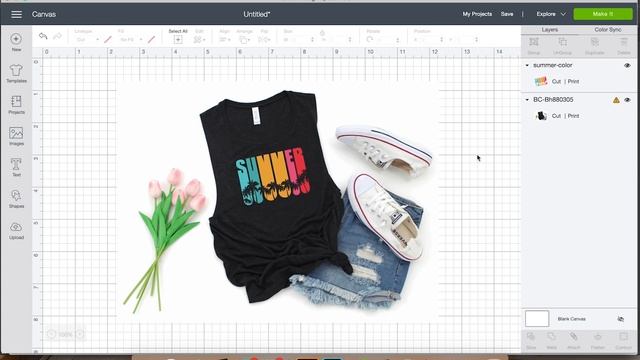
Task: Click the Fill color swatch
Action: pyautogui.click(x=151, y=40)
